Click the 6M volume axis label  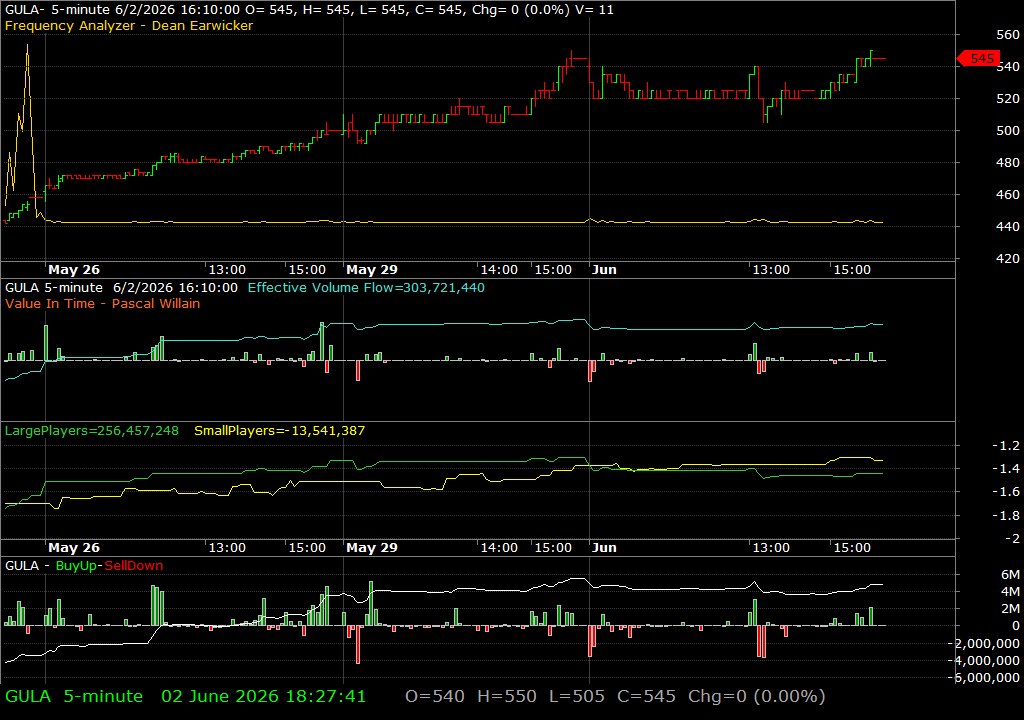point(1010,574)
